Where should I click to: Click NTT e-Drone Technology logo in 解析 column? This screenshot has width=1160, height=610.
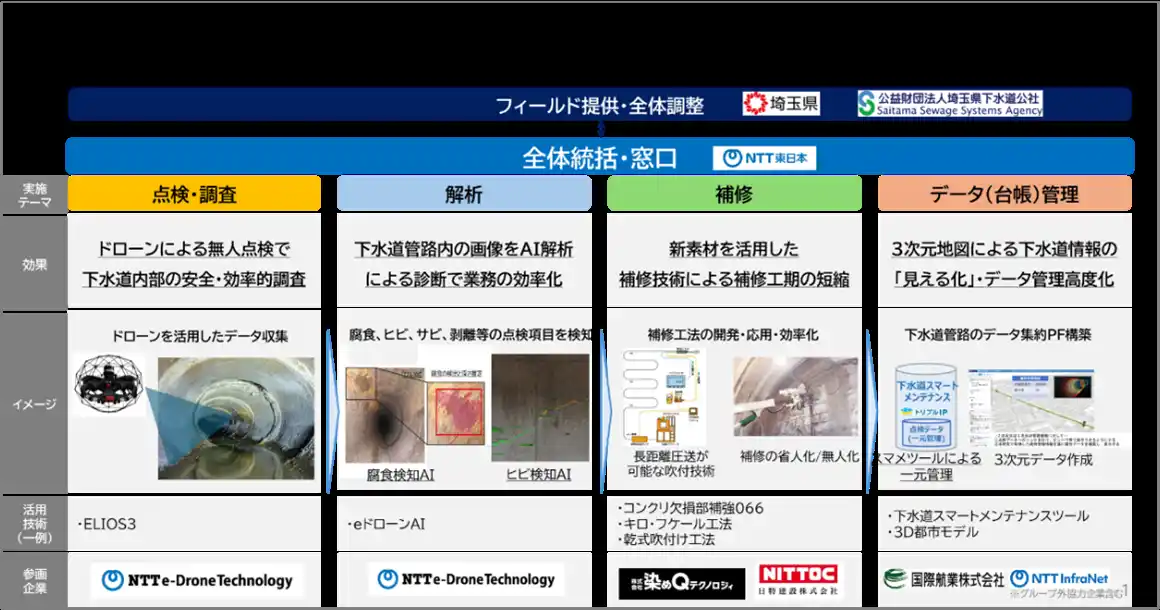[x=466, y=579]
